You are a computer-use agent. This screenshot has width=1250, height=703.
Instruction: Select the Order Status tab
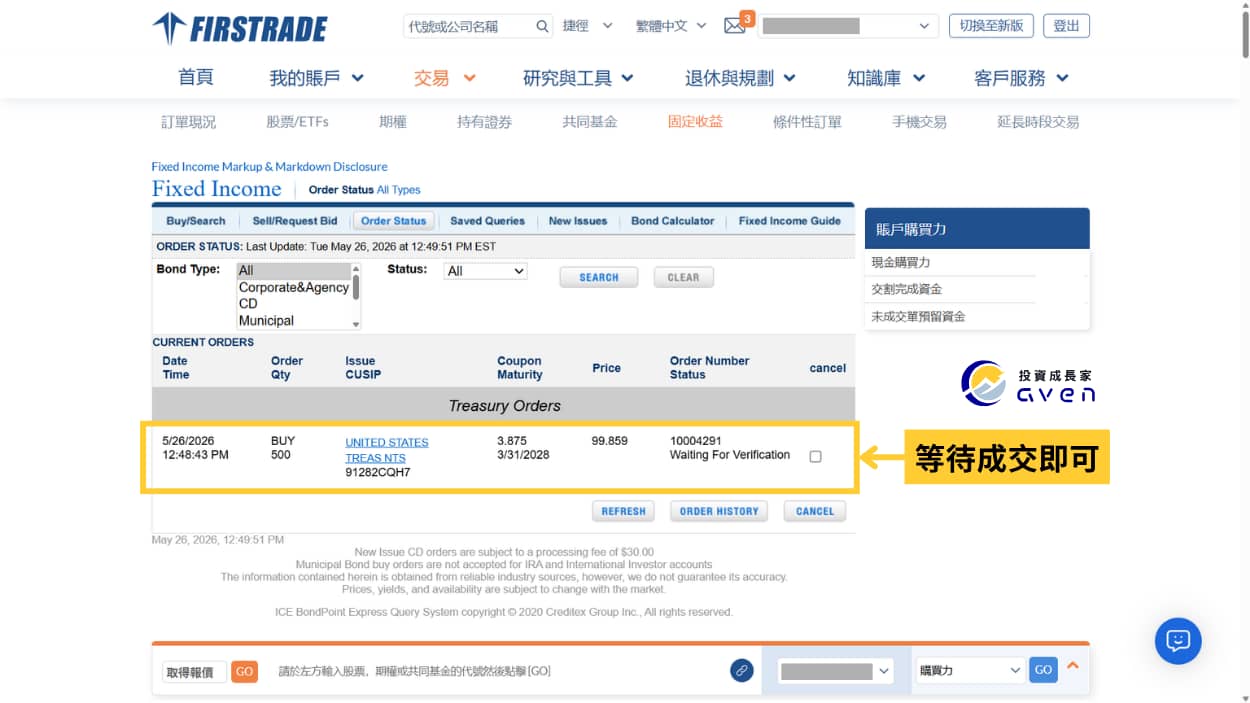click(393, 221)
